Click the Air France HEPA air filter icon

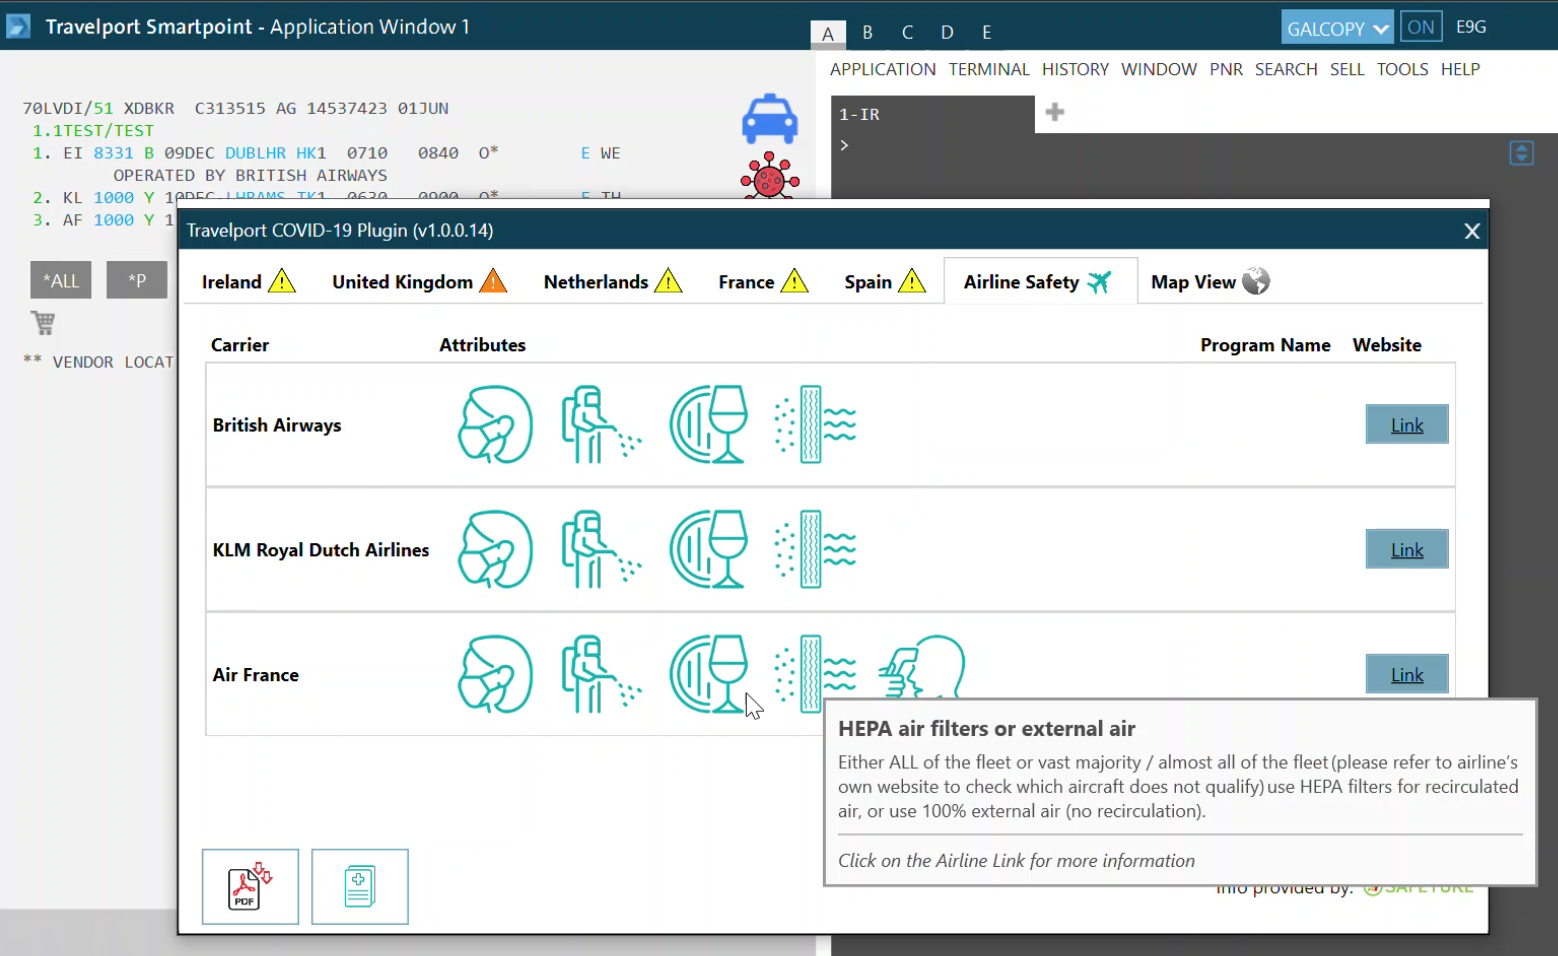tap(815, 672)
